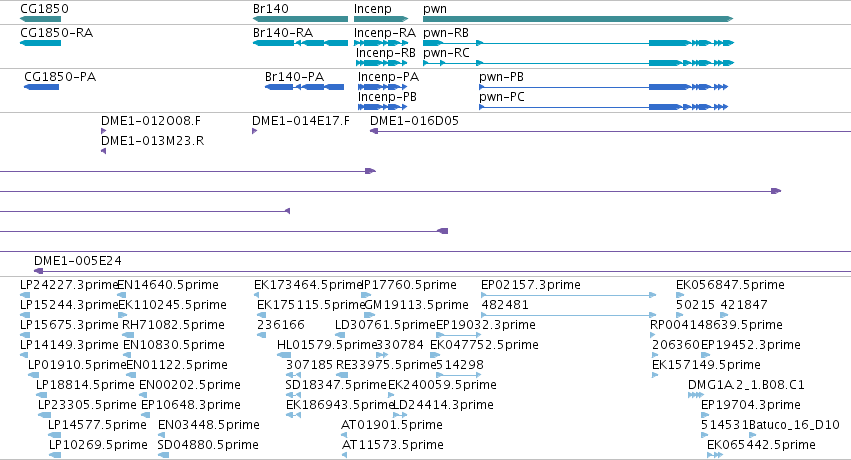Click the Incenp-PA protein label

388,76
